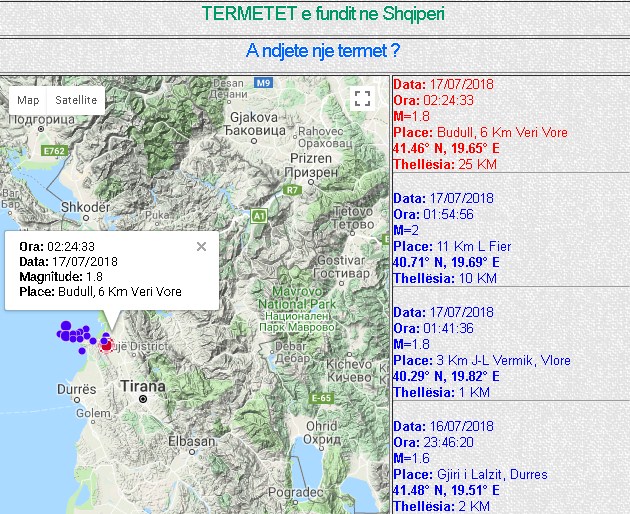Click coordinates '40.29° N, 19.82° E'
Screen dimensions: 630x514
[x=446, y=377]
